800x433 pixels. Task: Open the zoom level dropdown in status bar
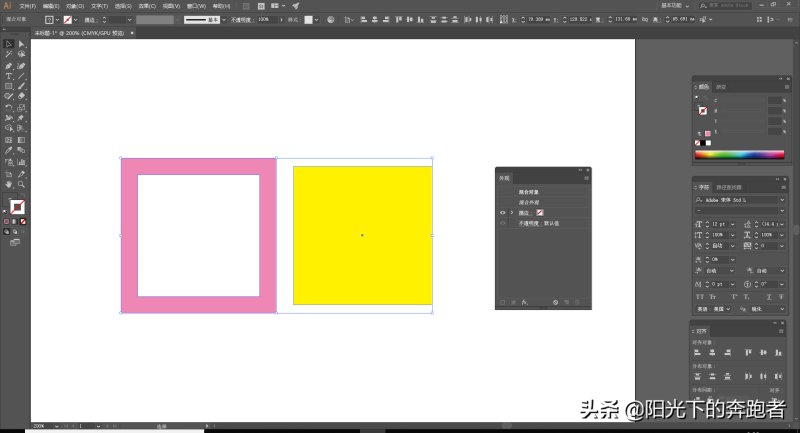[50, 426]
